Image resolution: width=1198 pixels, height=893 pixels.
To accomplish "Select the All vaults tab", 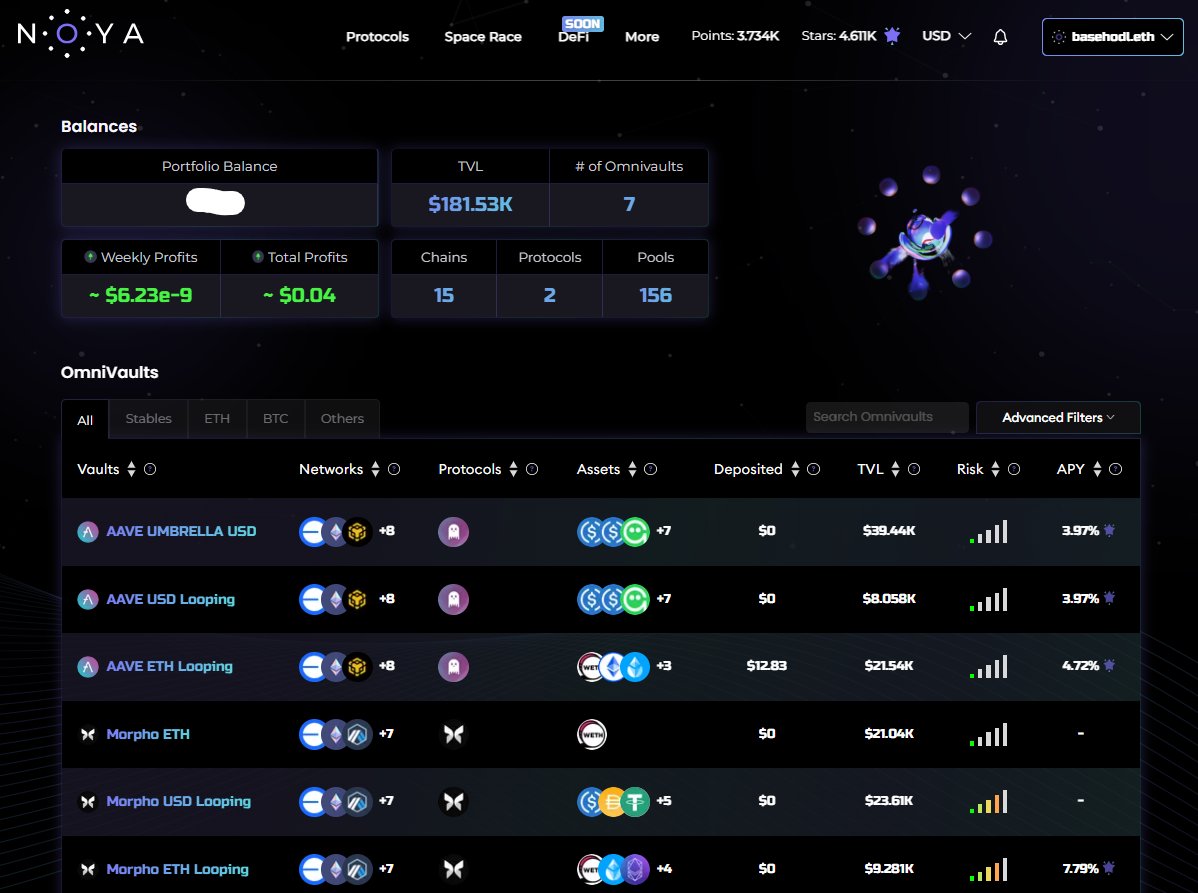I will point(85,419).
